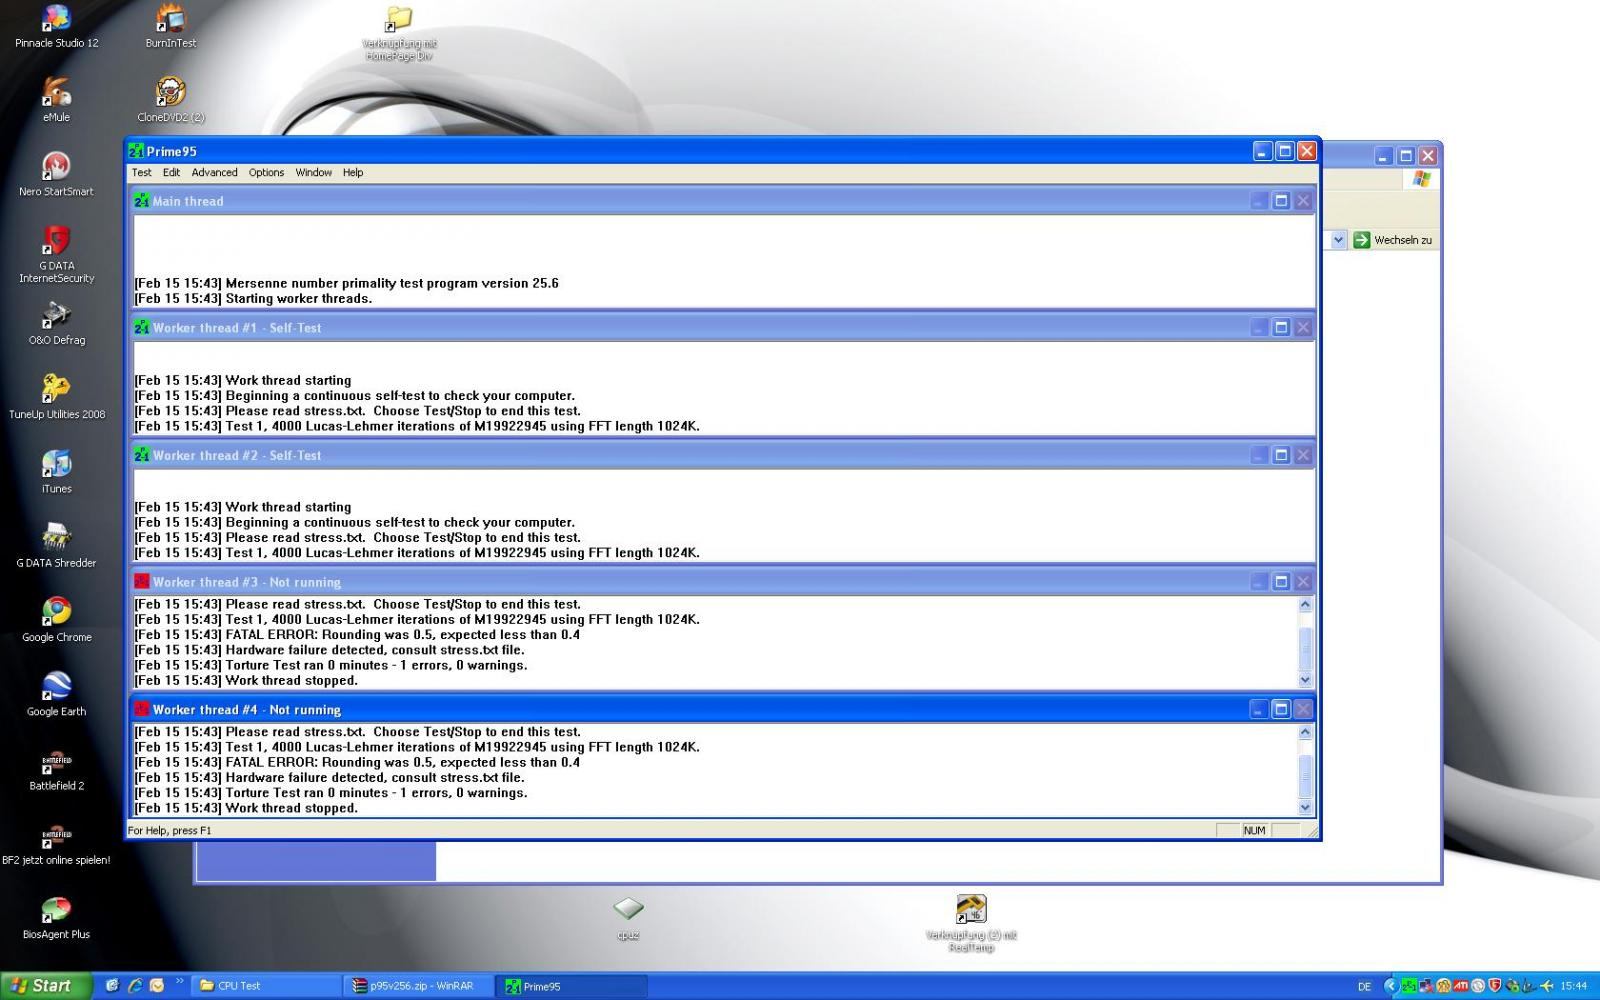Image resolution: width=1600 pixels, height=1000 pixels.
Task: Click the Worker thread #3 scrollbar thumb
Action: click(1305, 650)
